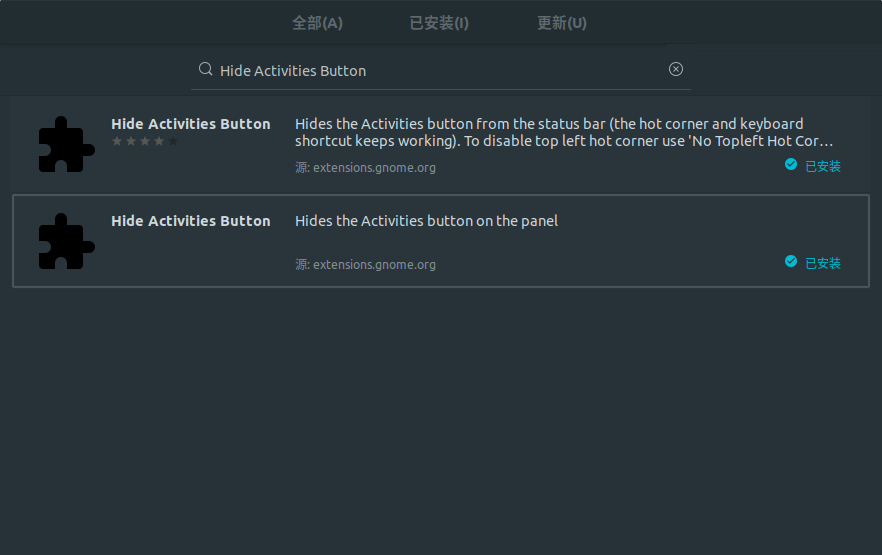
Task: Click extensions.gnome.org source under the panel extension
Action: [x=374, y=265]
